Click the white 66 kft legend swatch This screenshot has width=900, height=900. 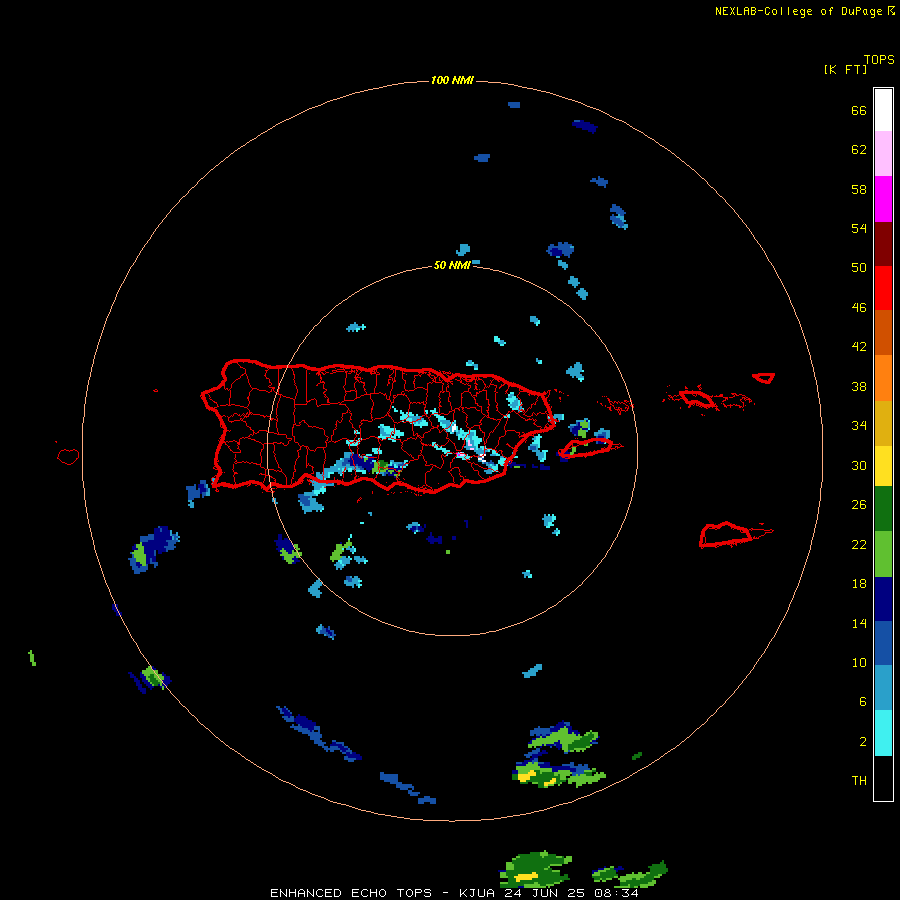click(x=883, y=110)
